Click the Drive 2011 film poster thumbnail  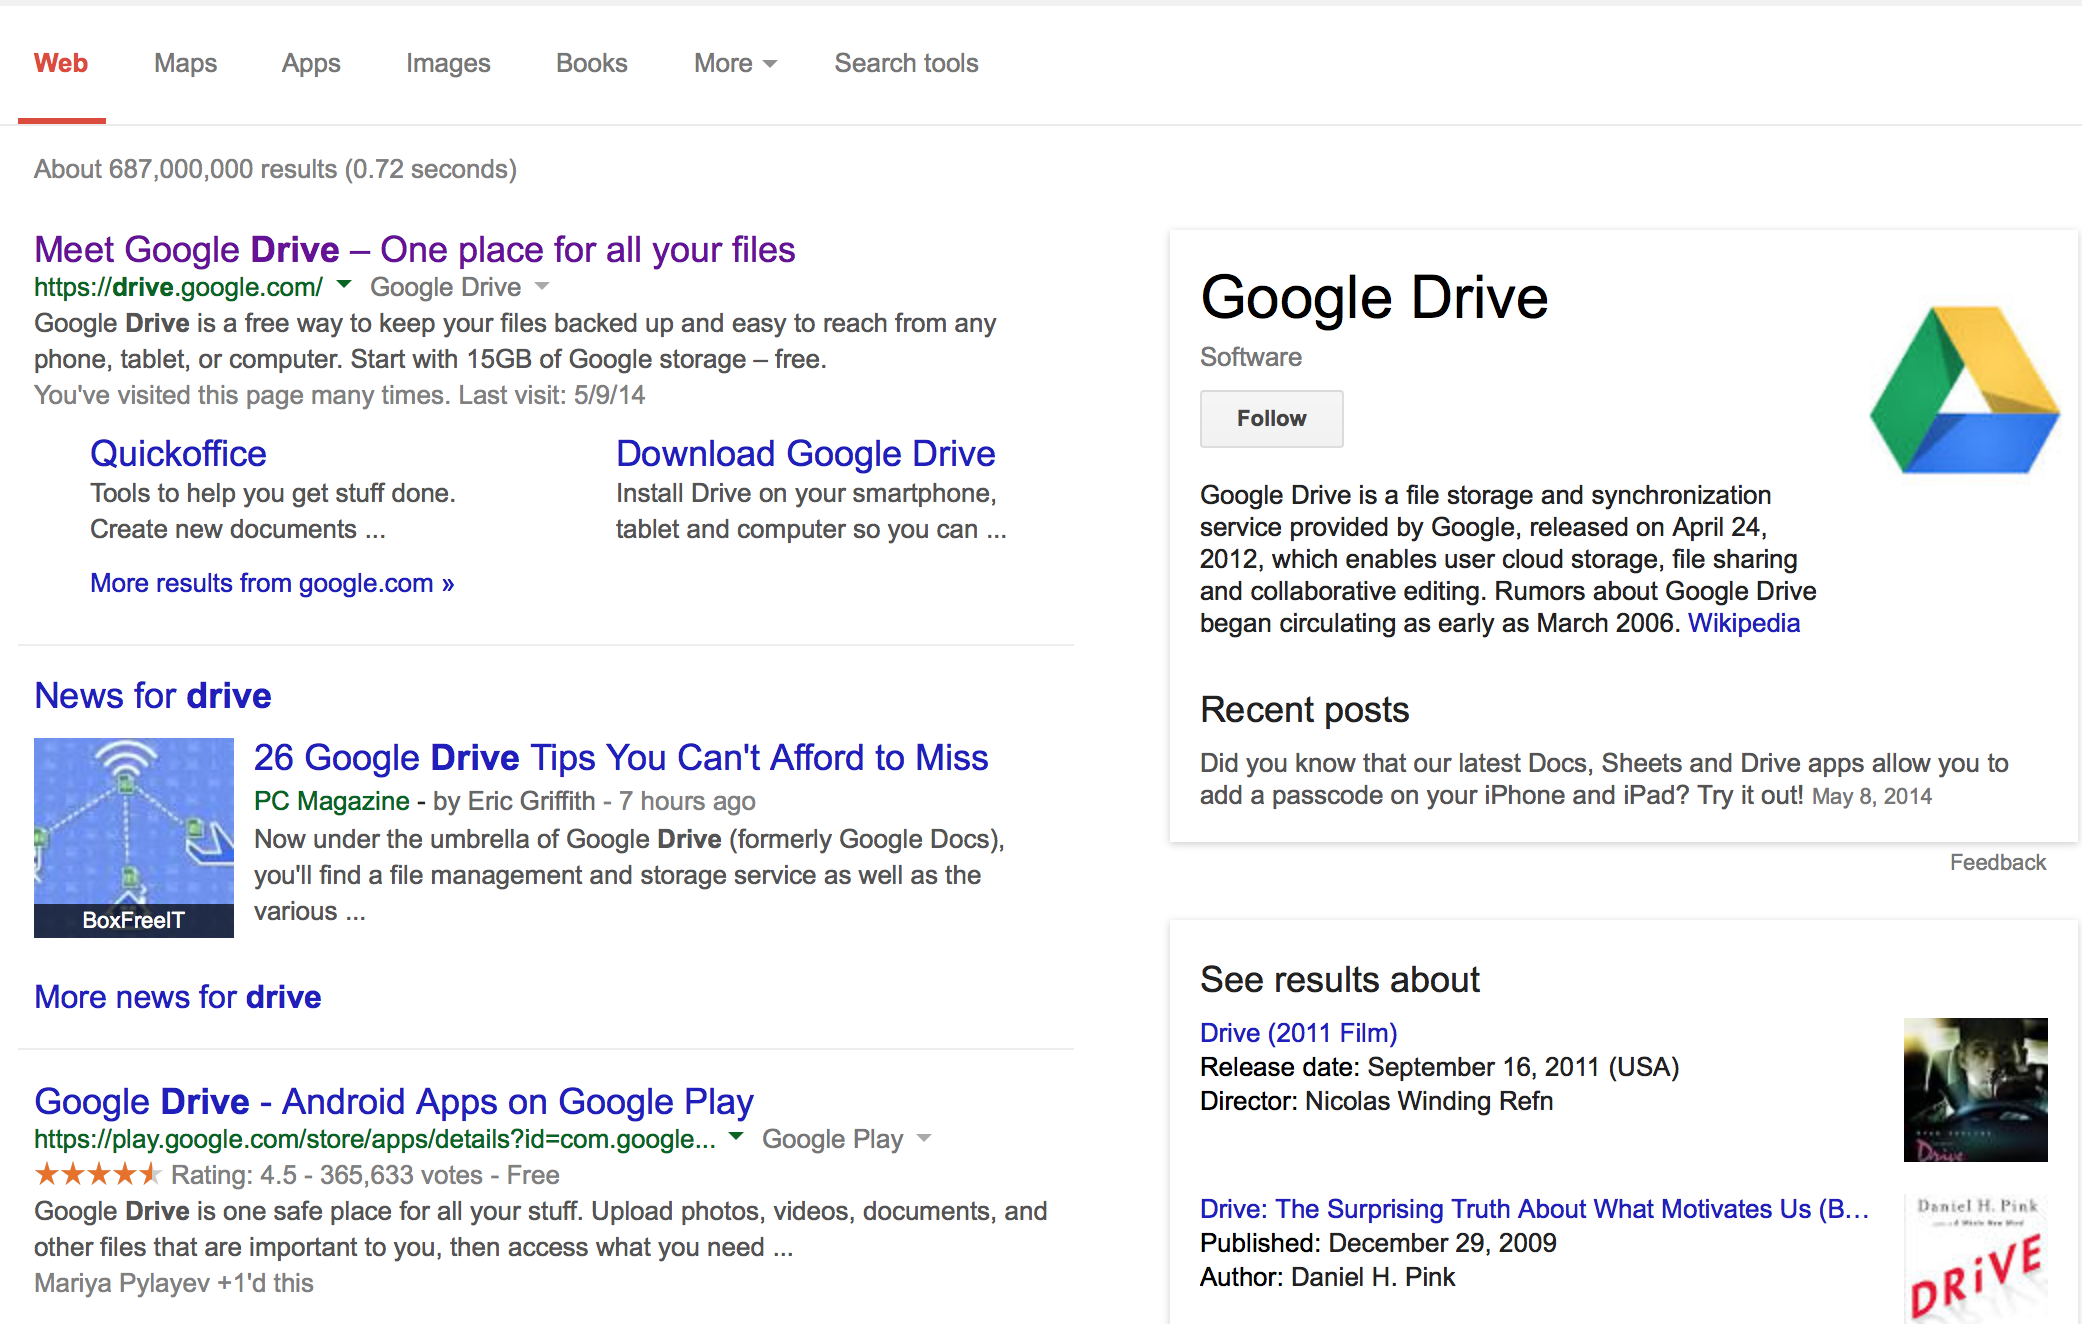tap(1974, 1089)
